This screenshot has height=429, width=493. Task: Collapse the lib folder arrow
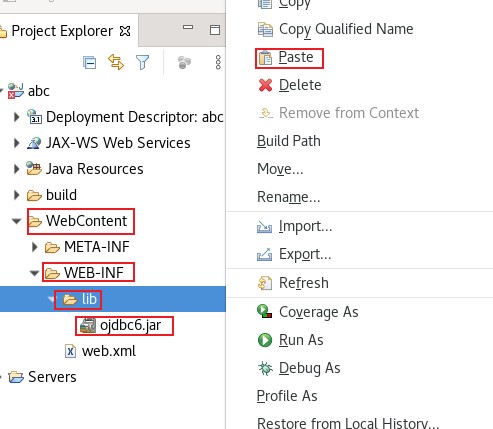[x=51, y=299]
